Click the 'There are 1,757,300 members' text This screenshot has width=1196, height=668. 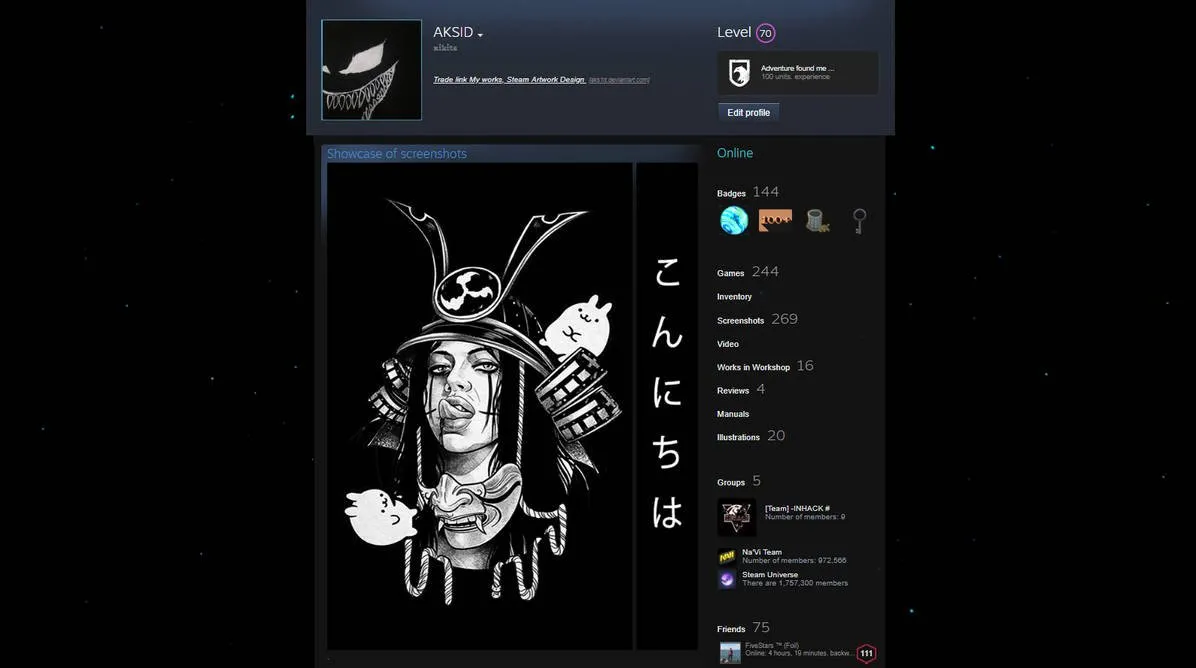point(795,583)
